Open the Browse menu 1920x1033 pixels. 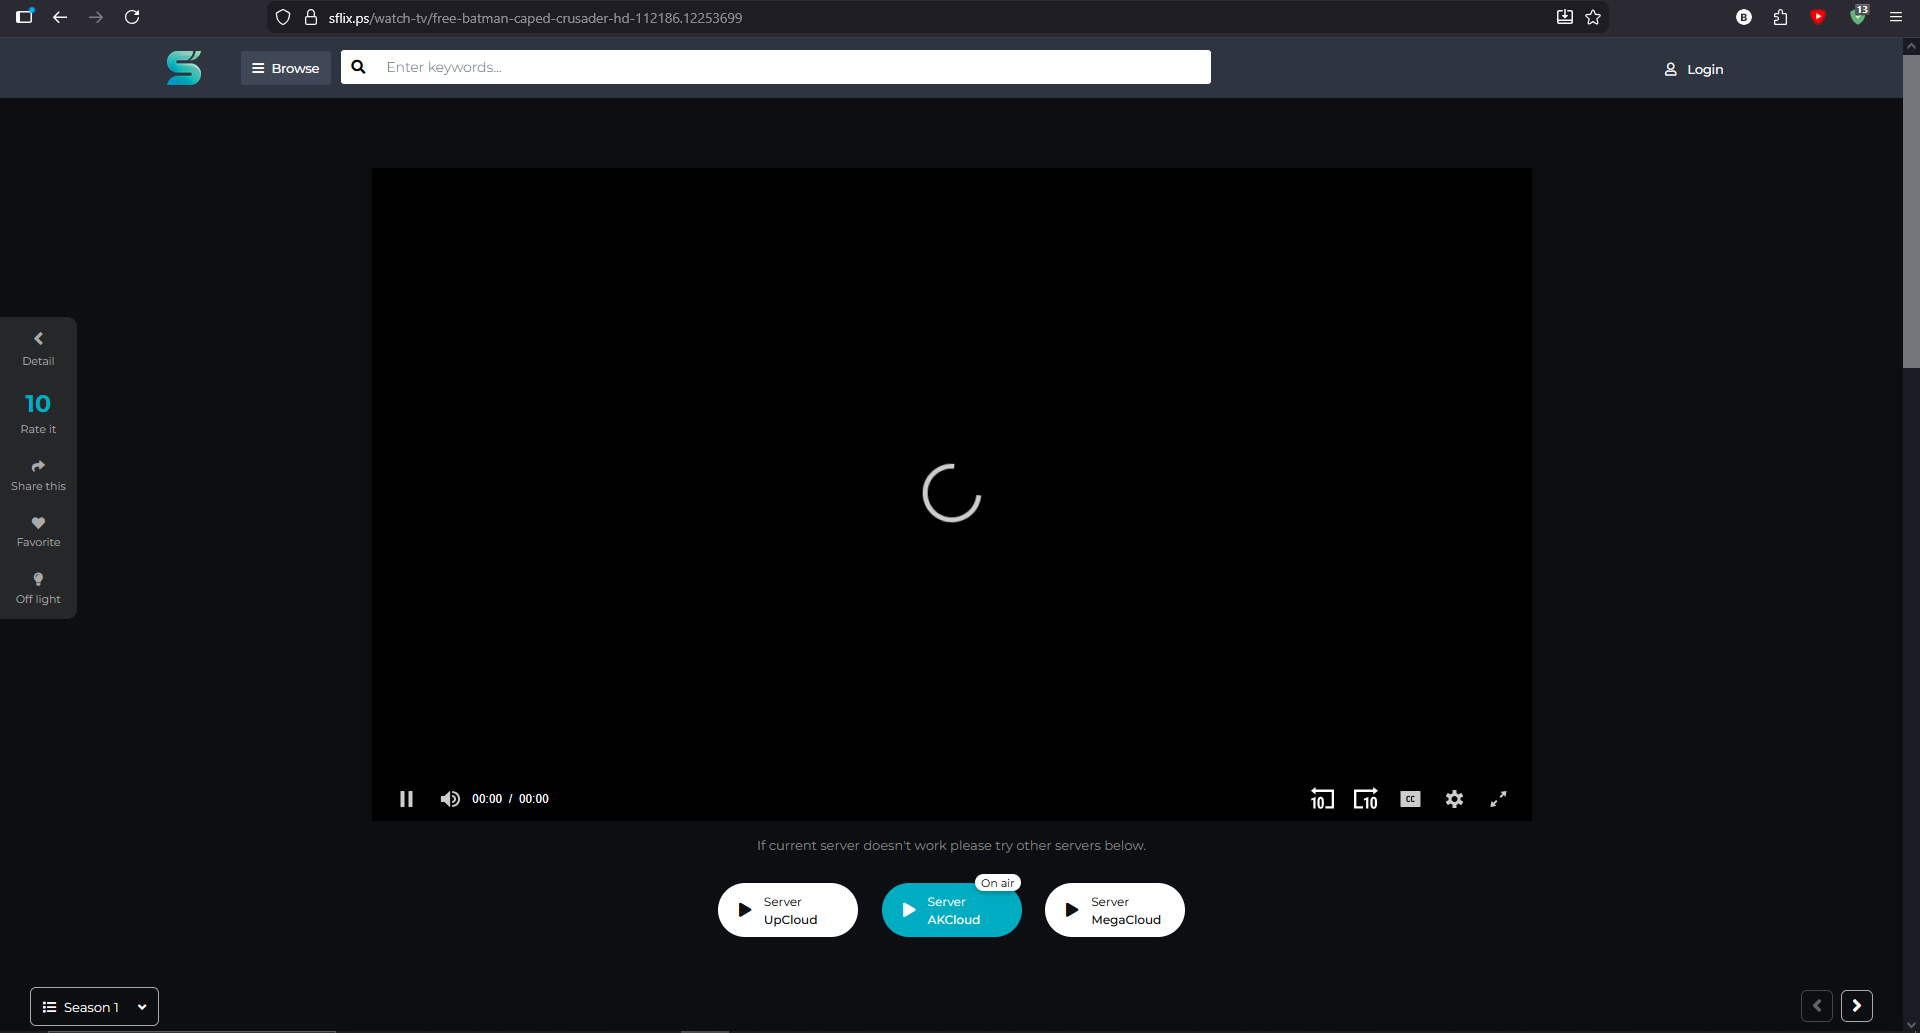tap(285, 67)
